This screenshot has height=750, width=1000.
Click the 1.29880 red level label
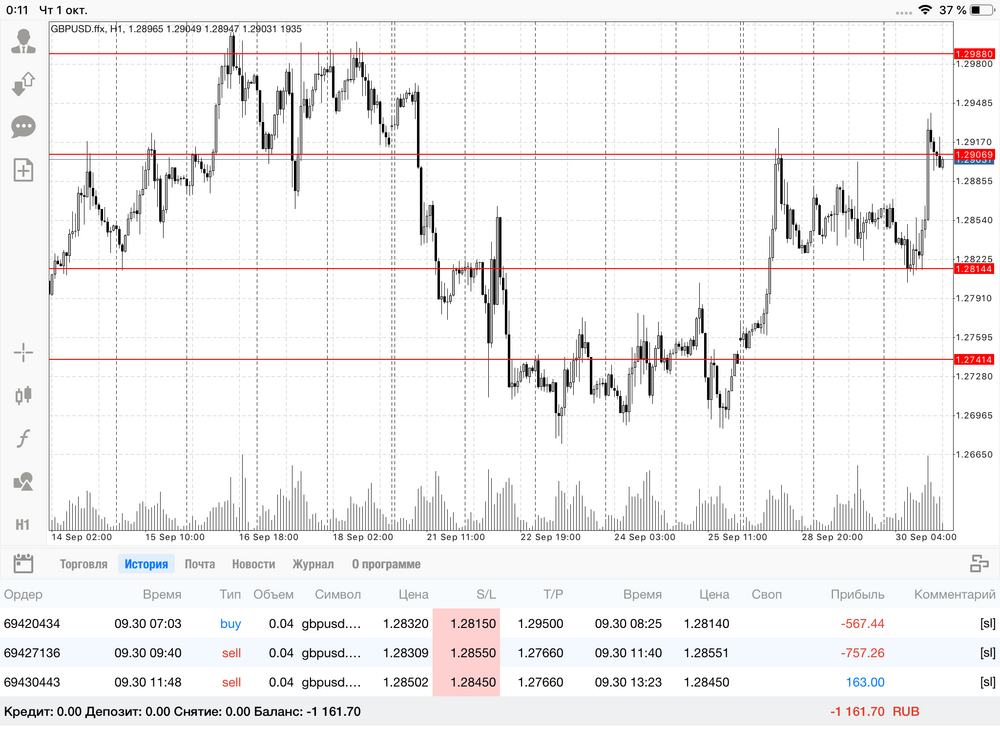[x=974, y=54]
